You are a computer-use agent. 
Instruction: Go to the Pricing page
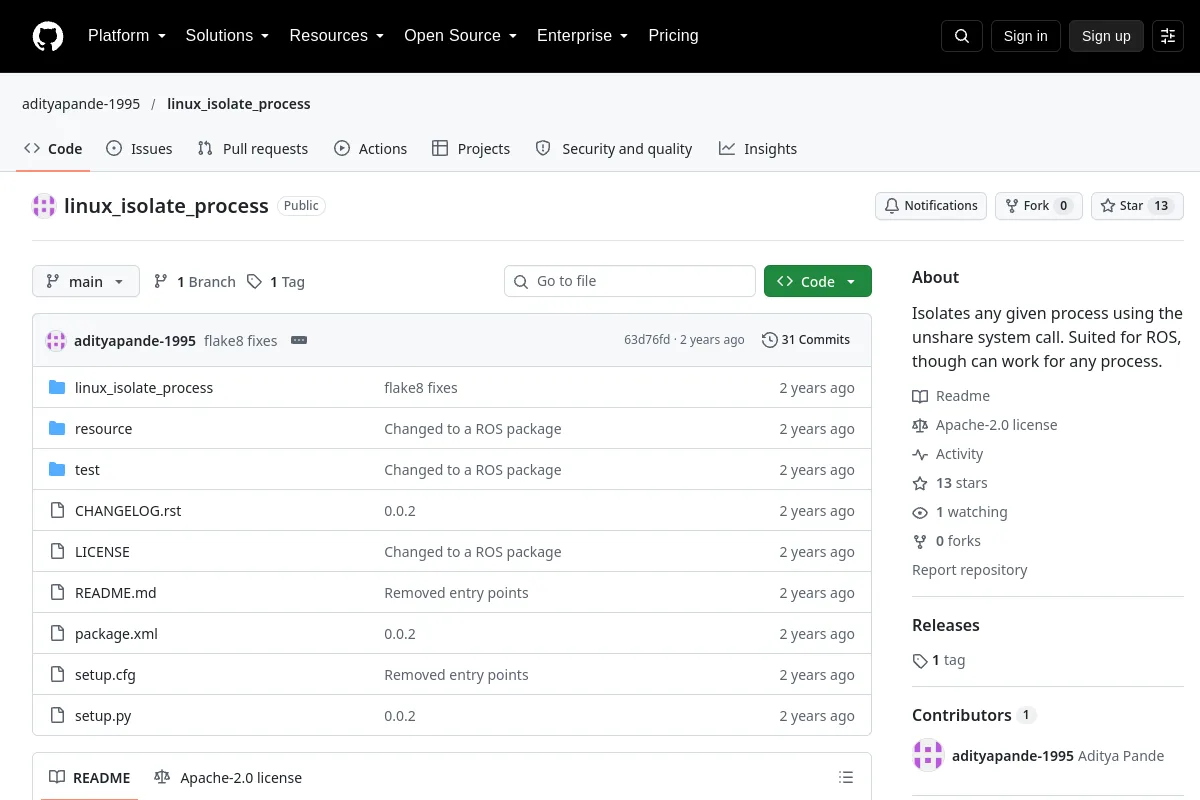coord(673,36)
